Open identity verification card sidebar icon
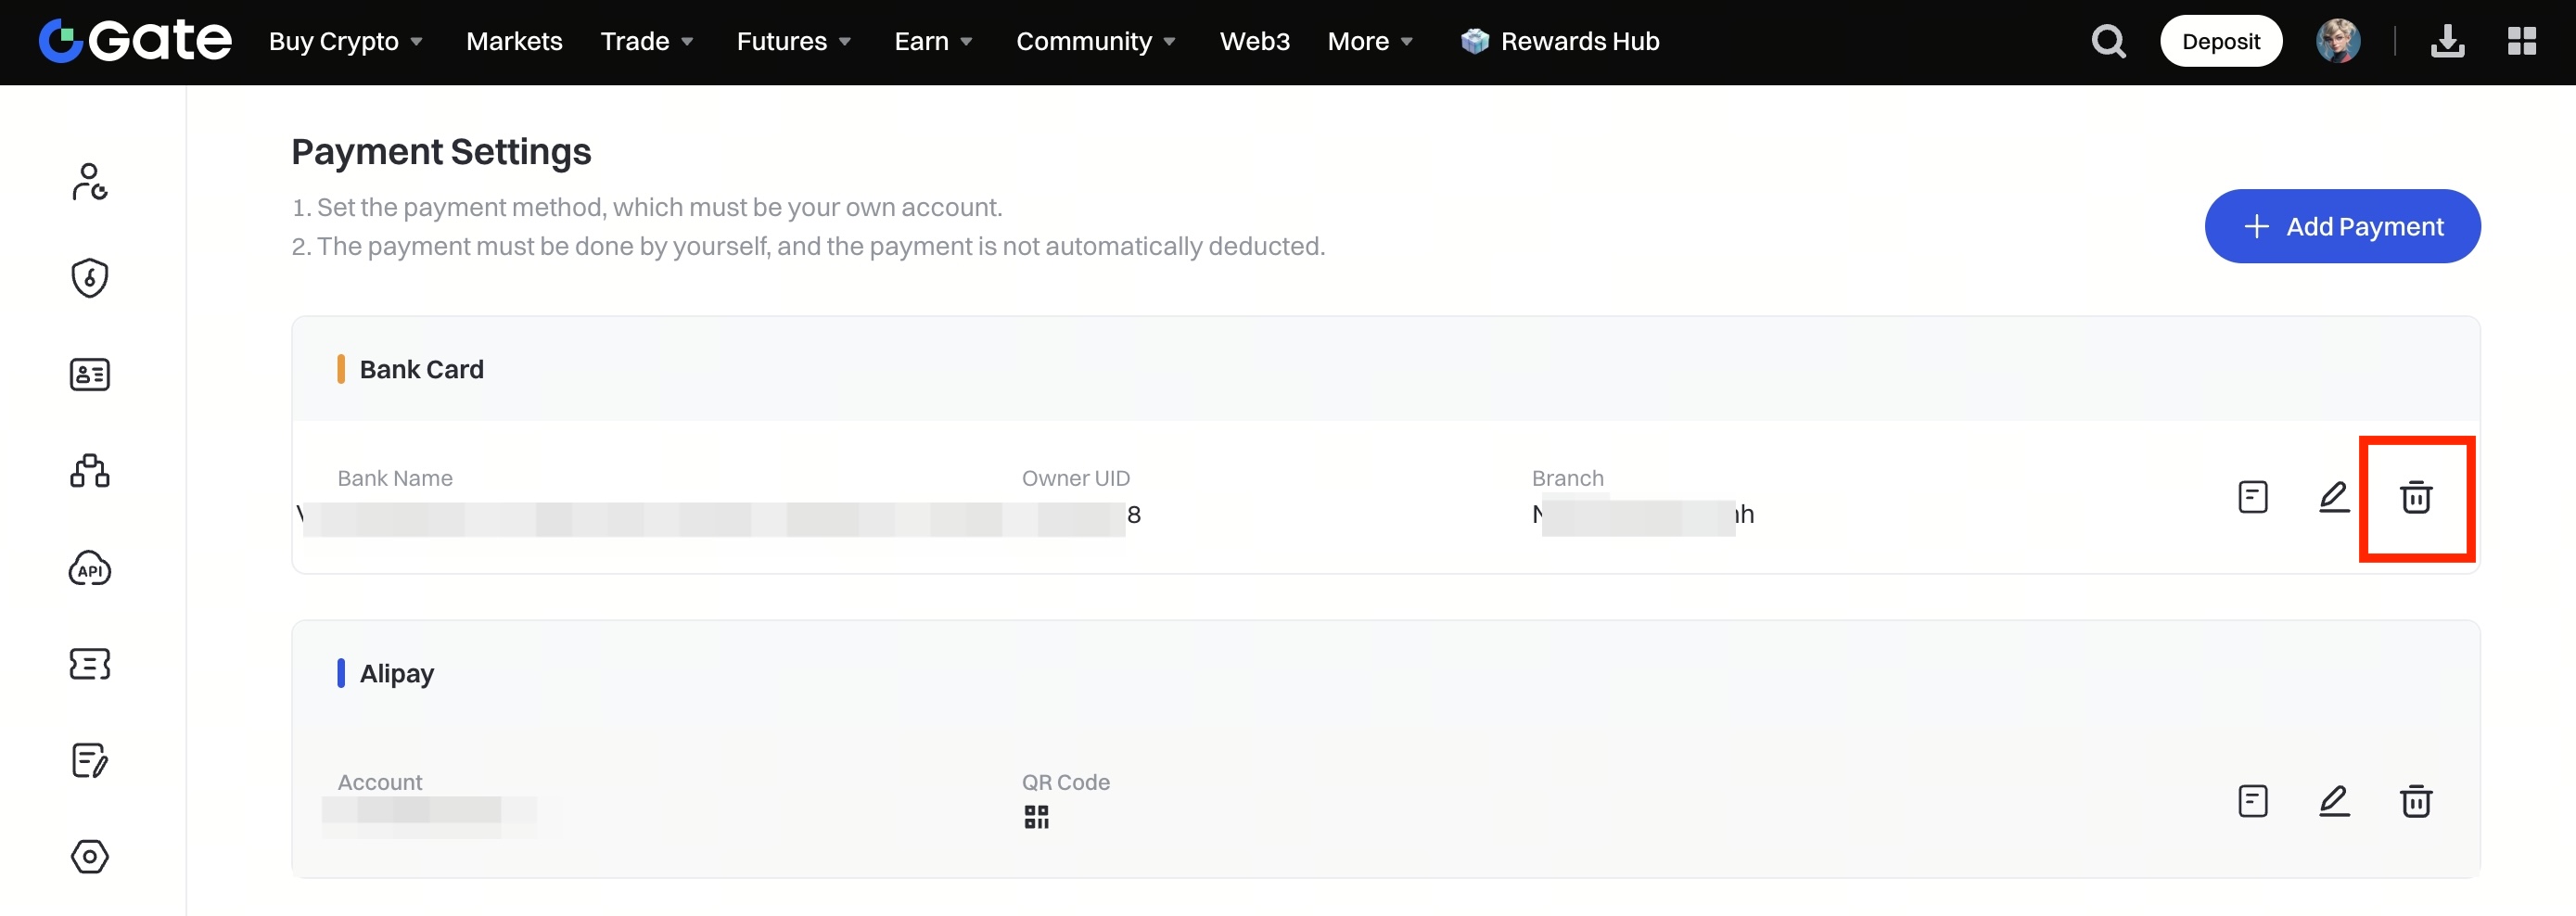 (x=90, y=374)
